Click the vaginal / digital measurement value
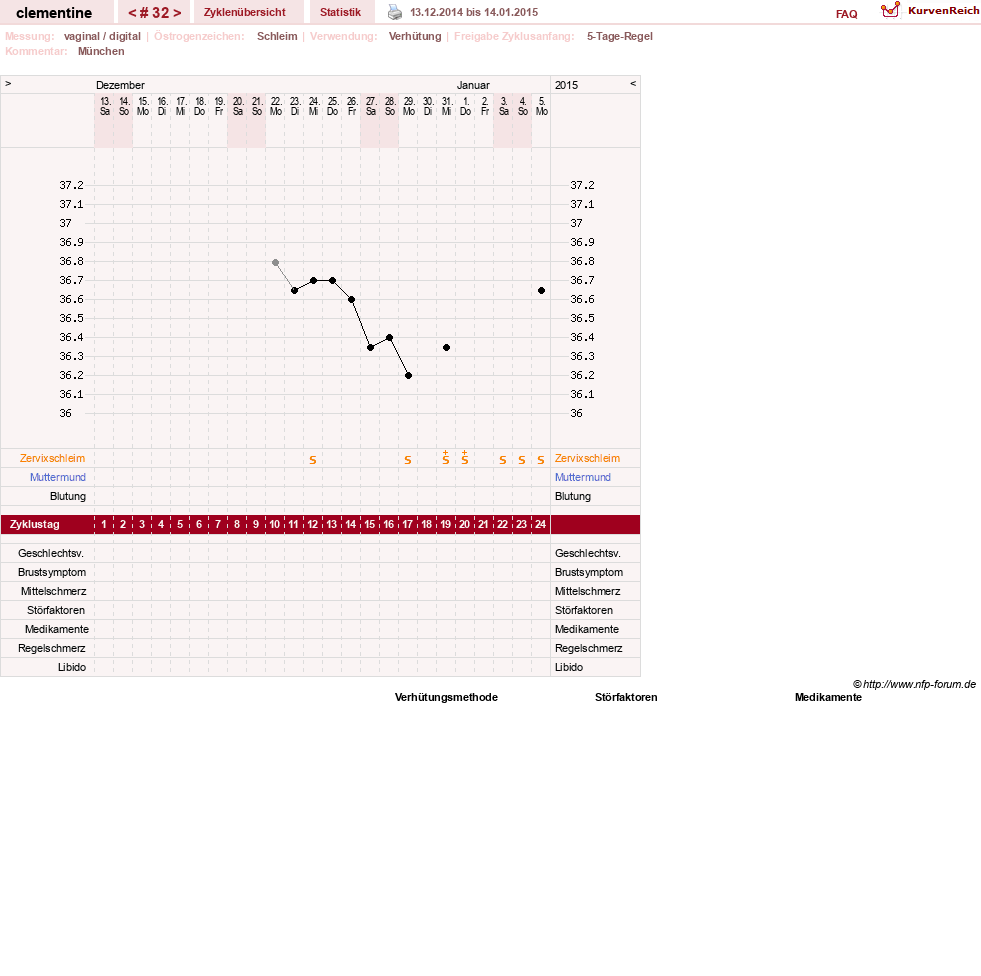This screenshot has height=976, width=981. tap(102, 36)
